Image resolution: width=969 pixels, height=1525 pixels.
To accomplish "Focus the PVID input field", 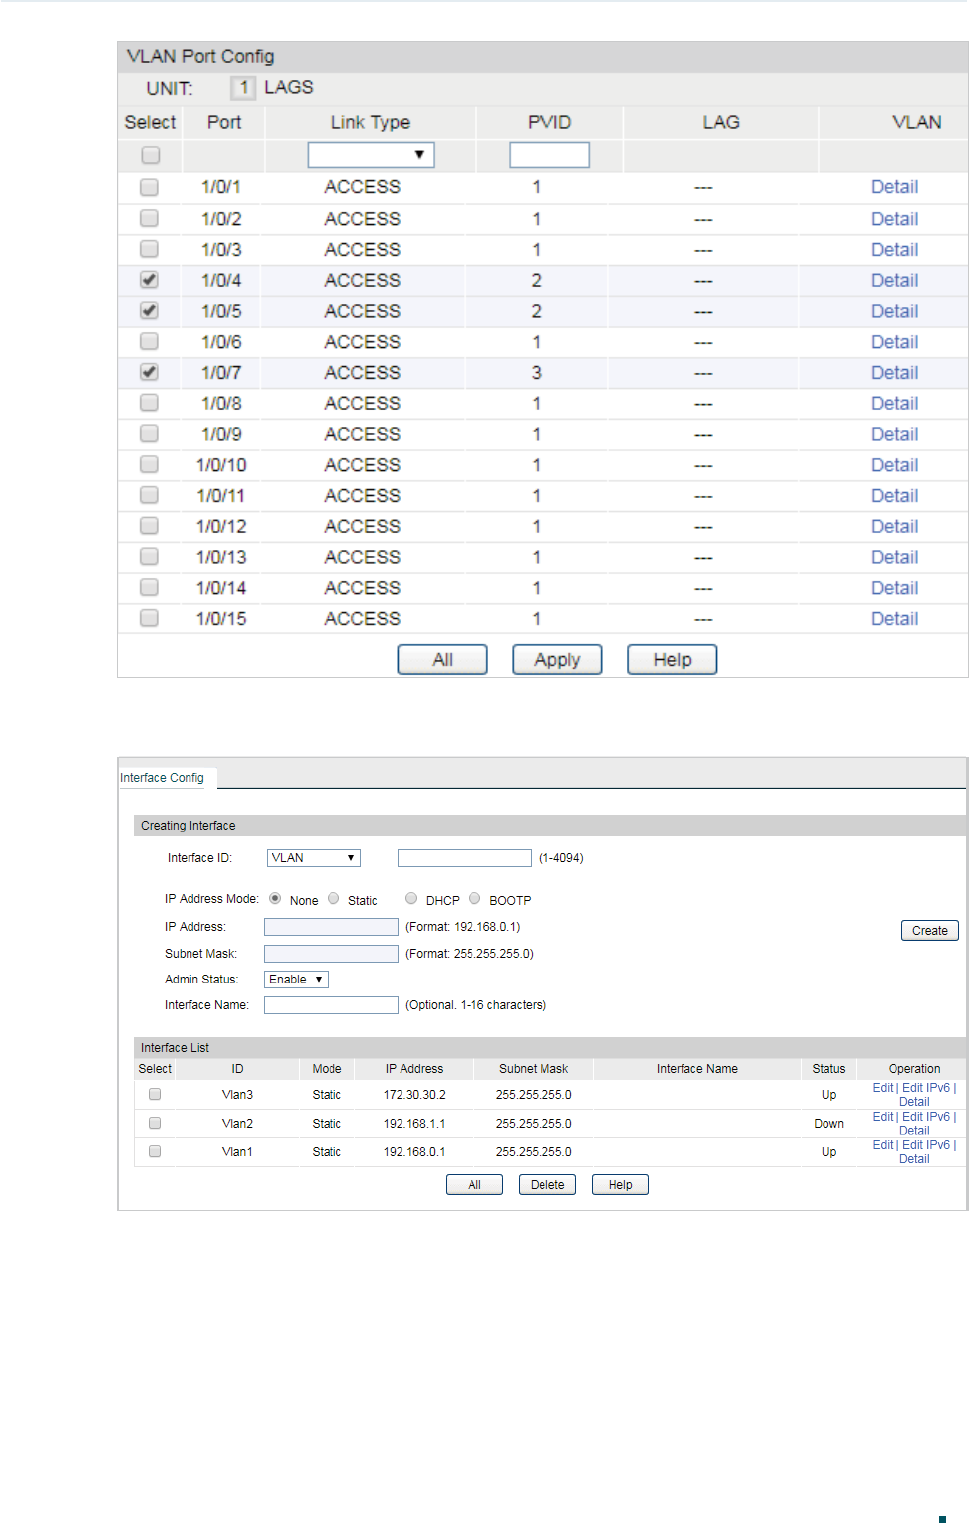I will (x=549, y=155).
